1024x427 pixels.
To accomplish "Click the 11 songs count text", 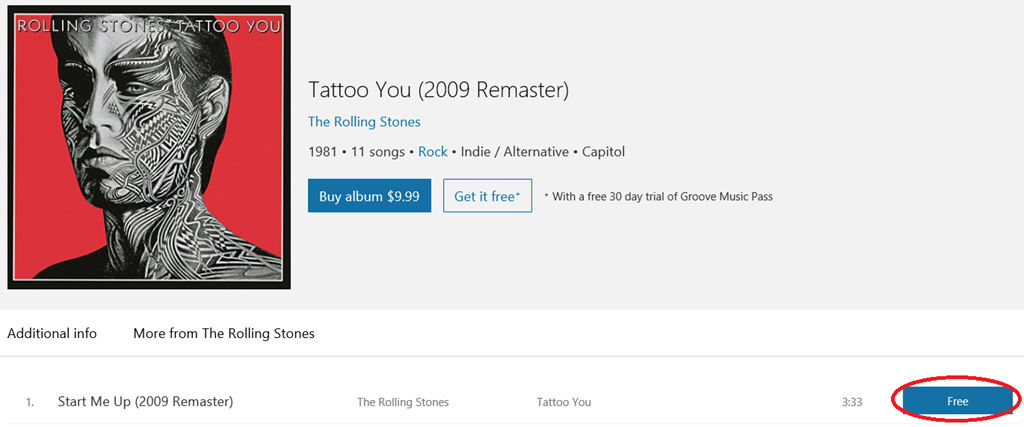I will 377,152.
